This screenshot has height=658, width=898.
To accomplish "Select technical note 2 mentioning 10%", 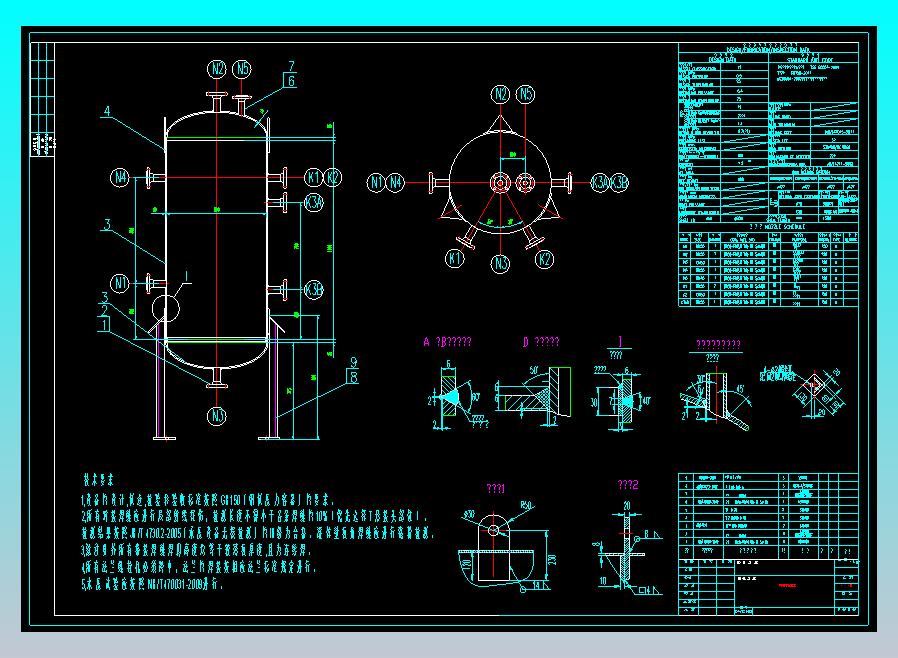I will [254, 517].
